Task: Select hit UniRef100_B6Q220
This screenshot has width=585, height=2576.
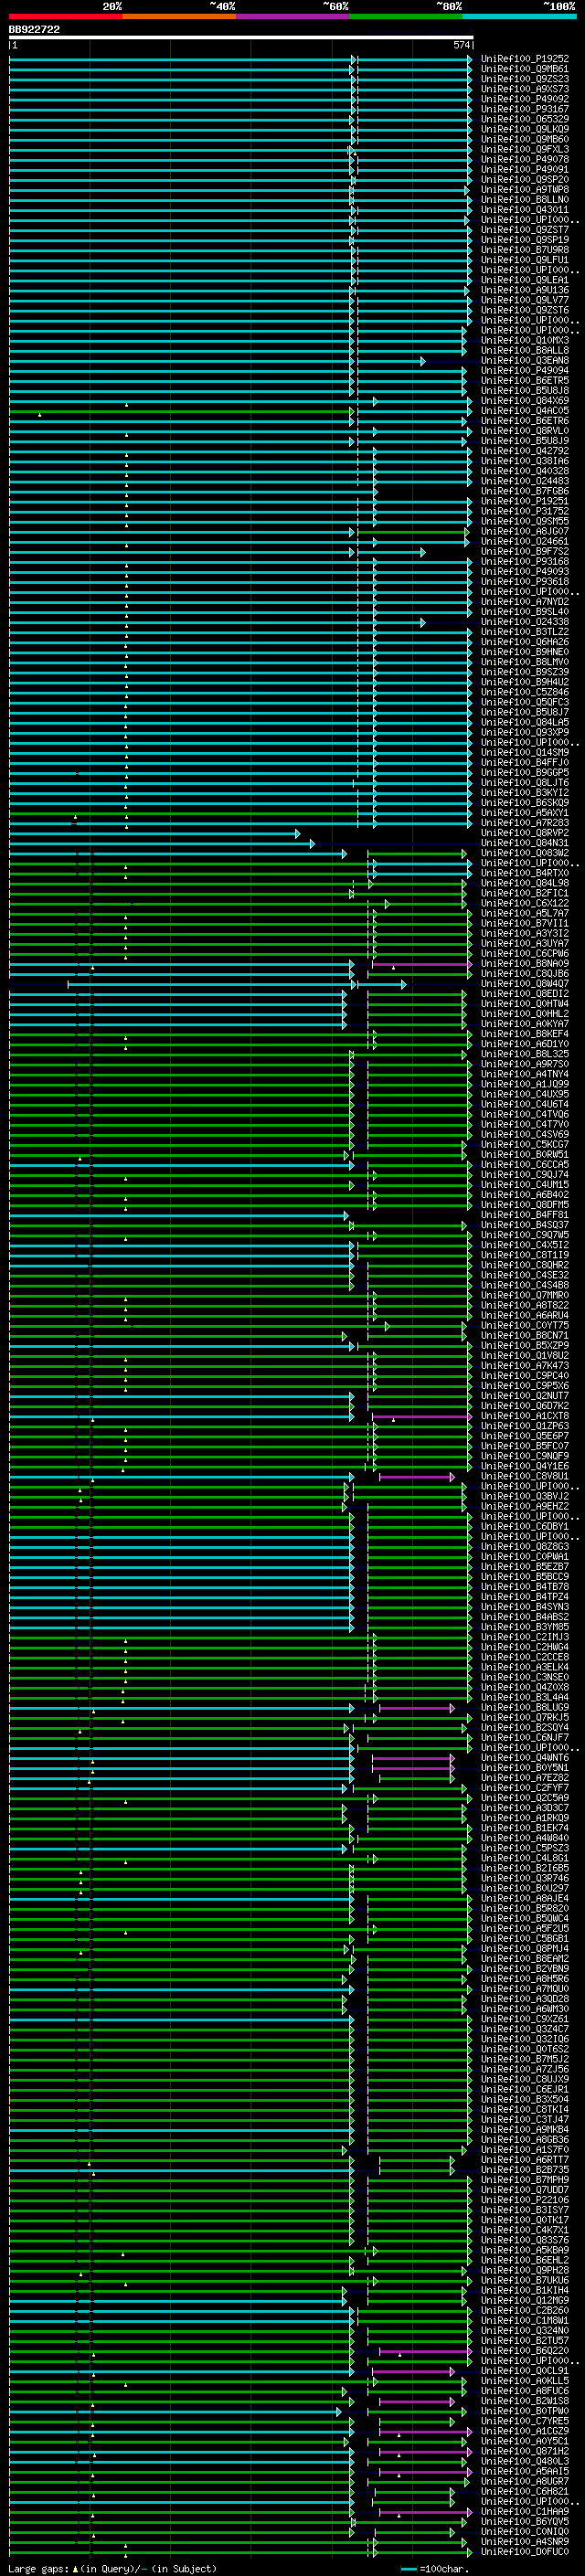Action: 525,2351
